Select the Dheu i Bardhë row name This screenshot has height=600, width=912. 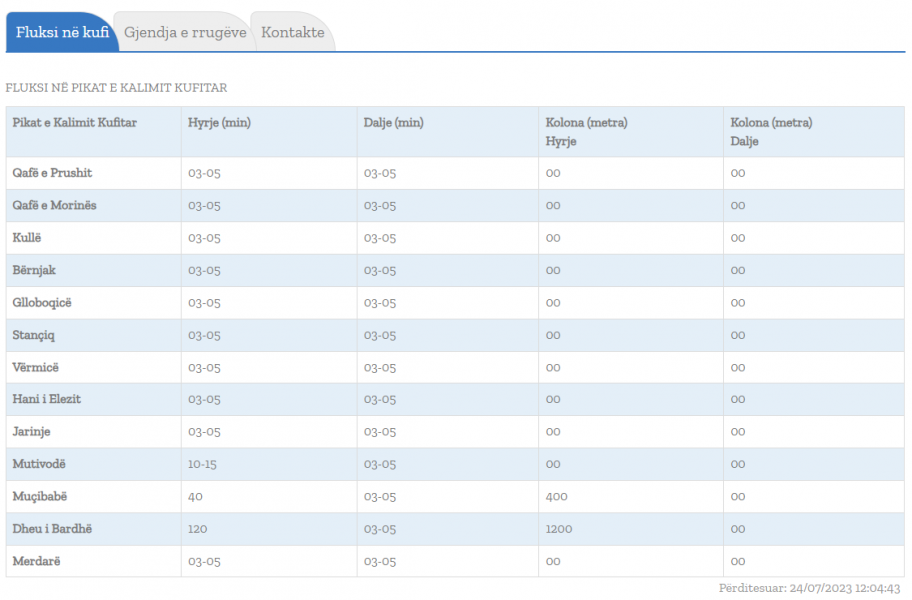click(52, 529)
